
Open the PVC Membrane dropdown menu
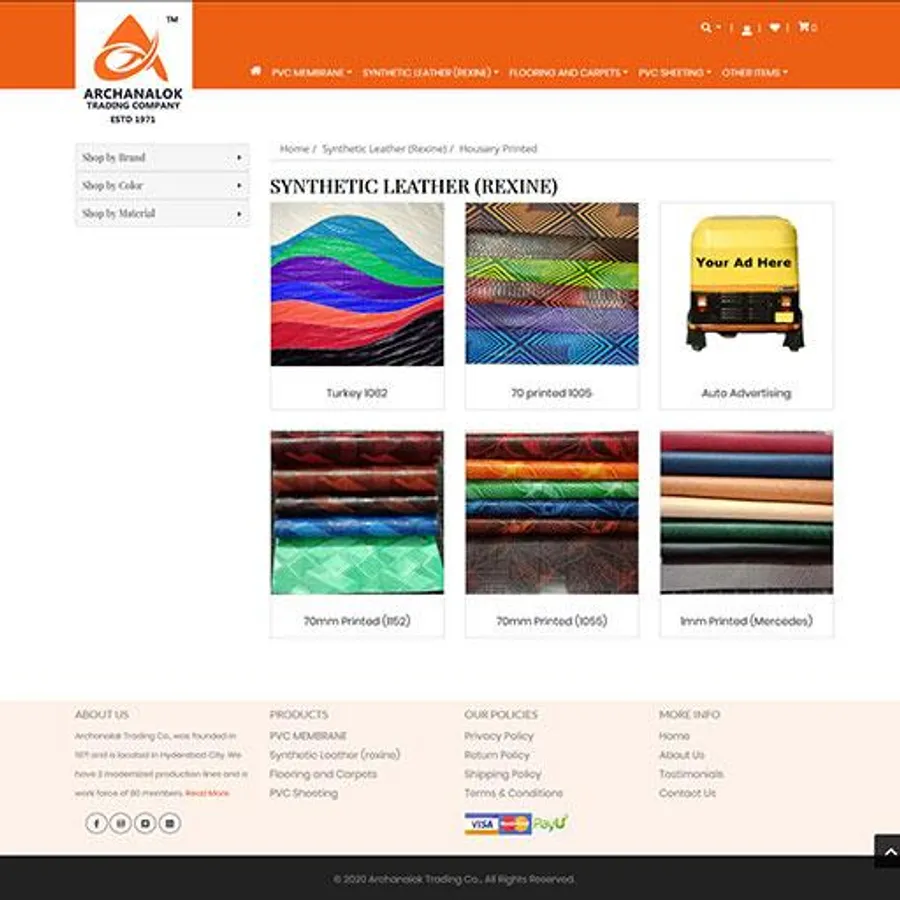(311, 72)
